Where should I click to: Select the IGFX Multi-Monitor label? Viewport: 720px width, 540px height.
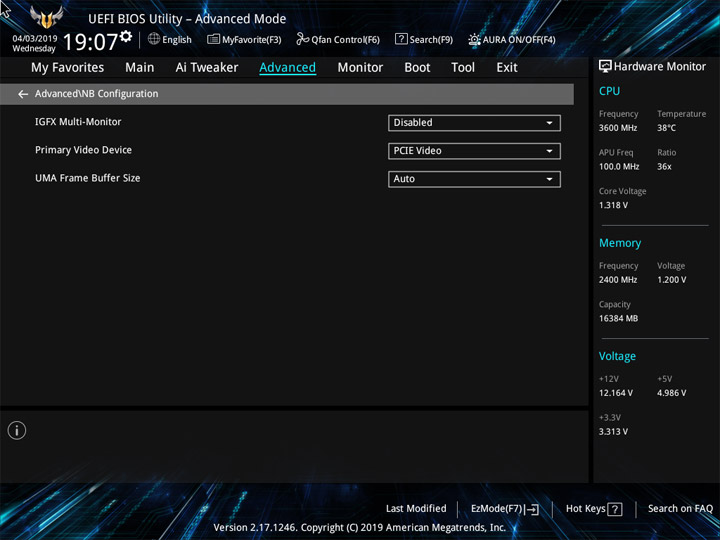pyautogui.click(x=78, y=122)
